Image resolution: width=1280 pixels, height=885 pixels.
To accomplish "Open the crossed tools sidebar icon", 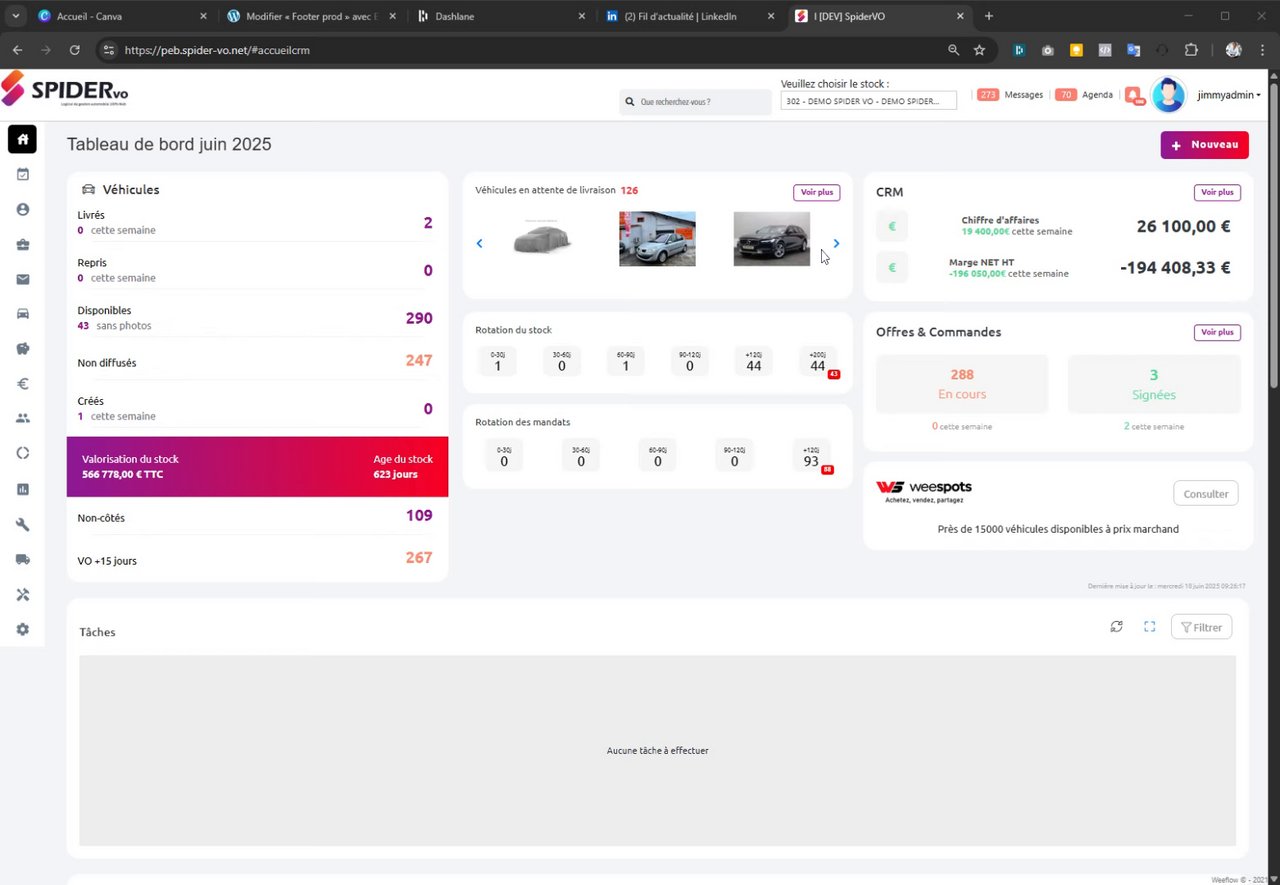I will coord(22,595).
